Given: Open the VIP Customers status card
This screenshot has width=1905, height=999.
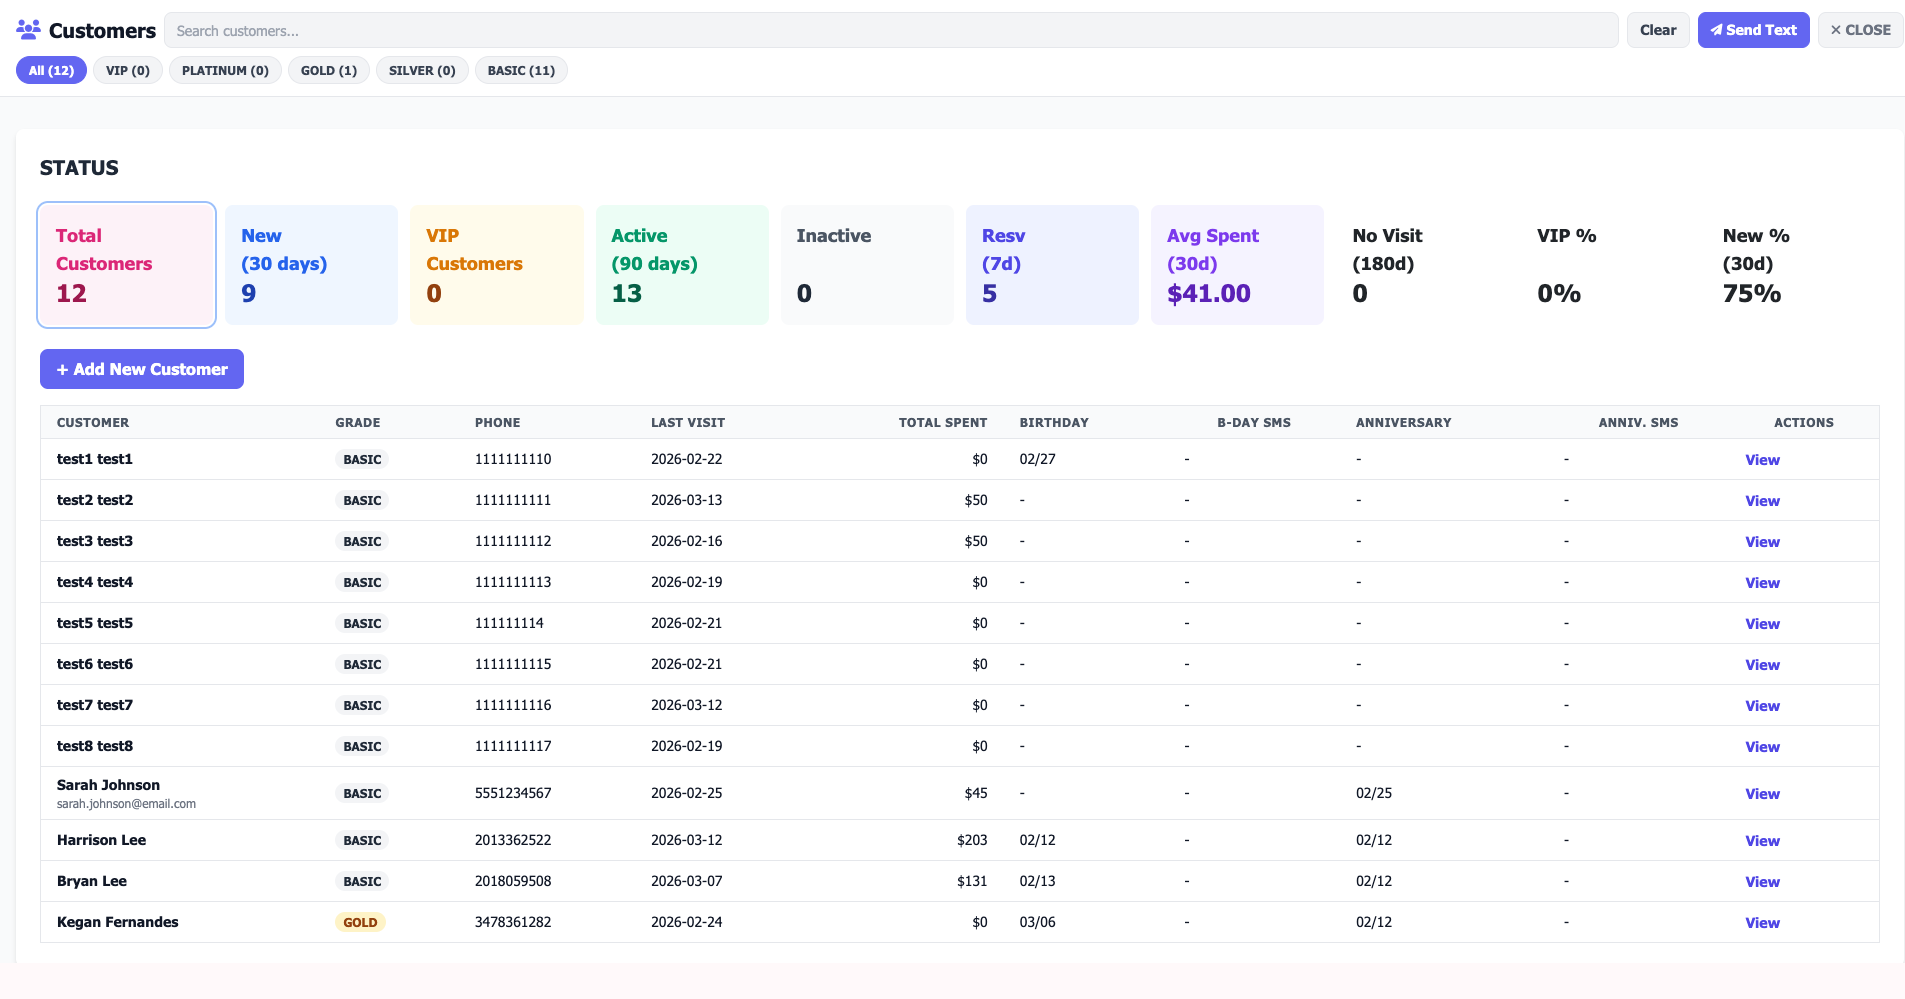Looking at the screenshot, I should 496,264.
